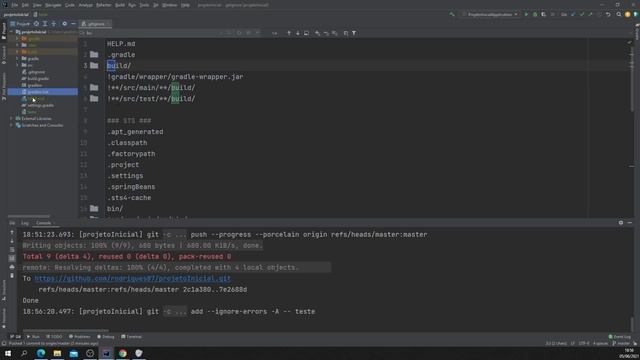This screenshot has width=640, height=360.
Task: Open the Terminal tool window tab
Action: pyautogui.click(x=131, y=337)
